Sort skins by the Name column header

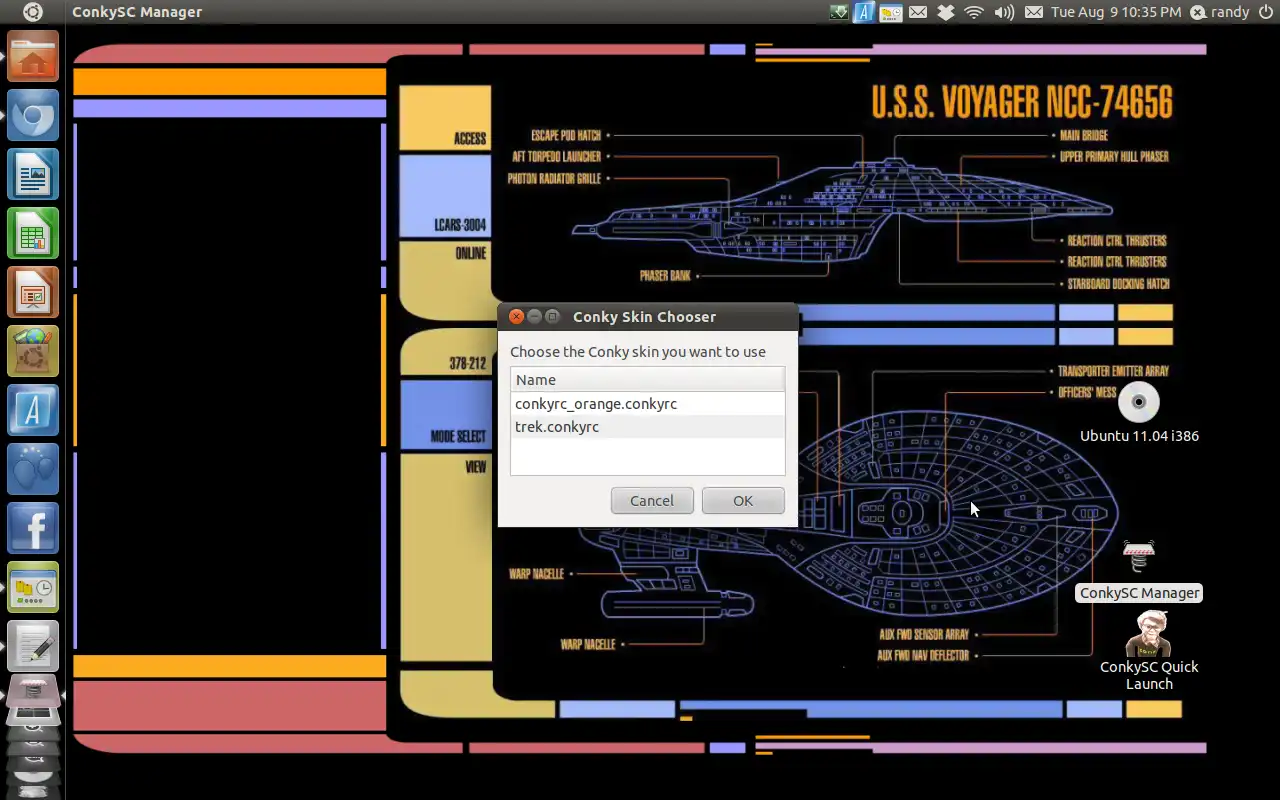click(648, 380)
